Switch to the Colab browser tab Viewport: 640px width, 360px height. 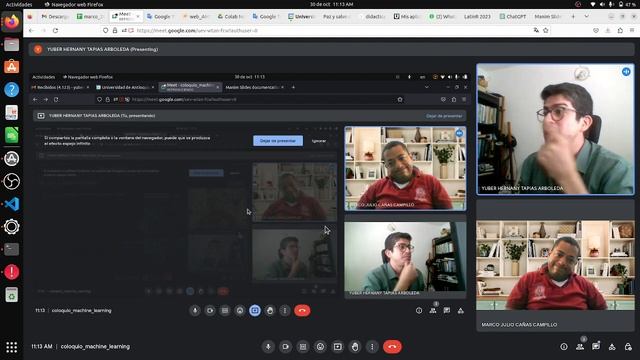coord(230,16)
